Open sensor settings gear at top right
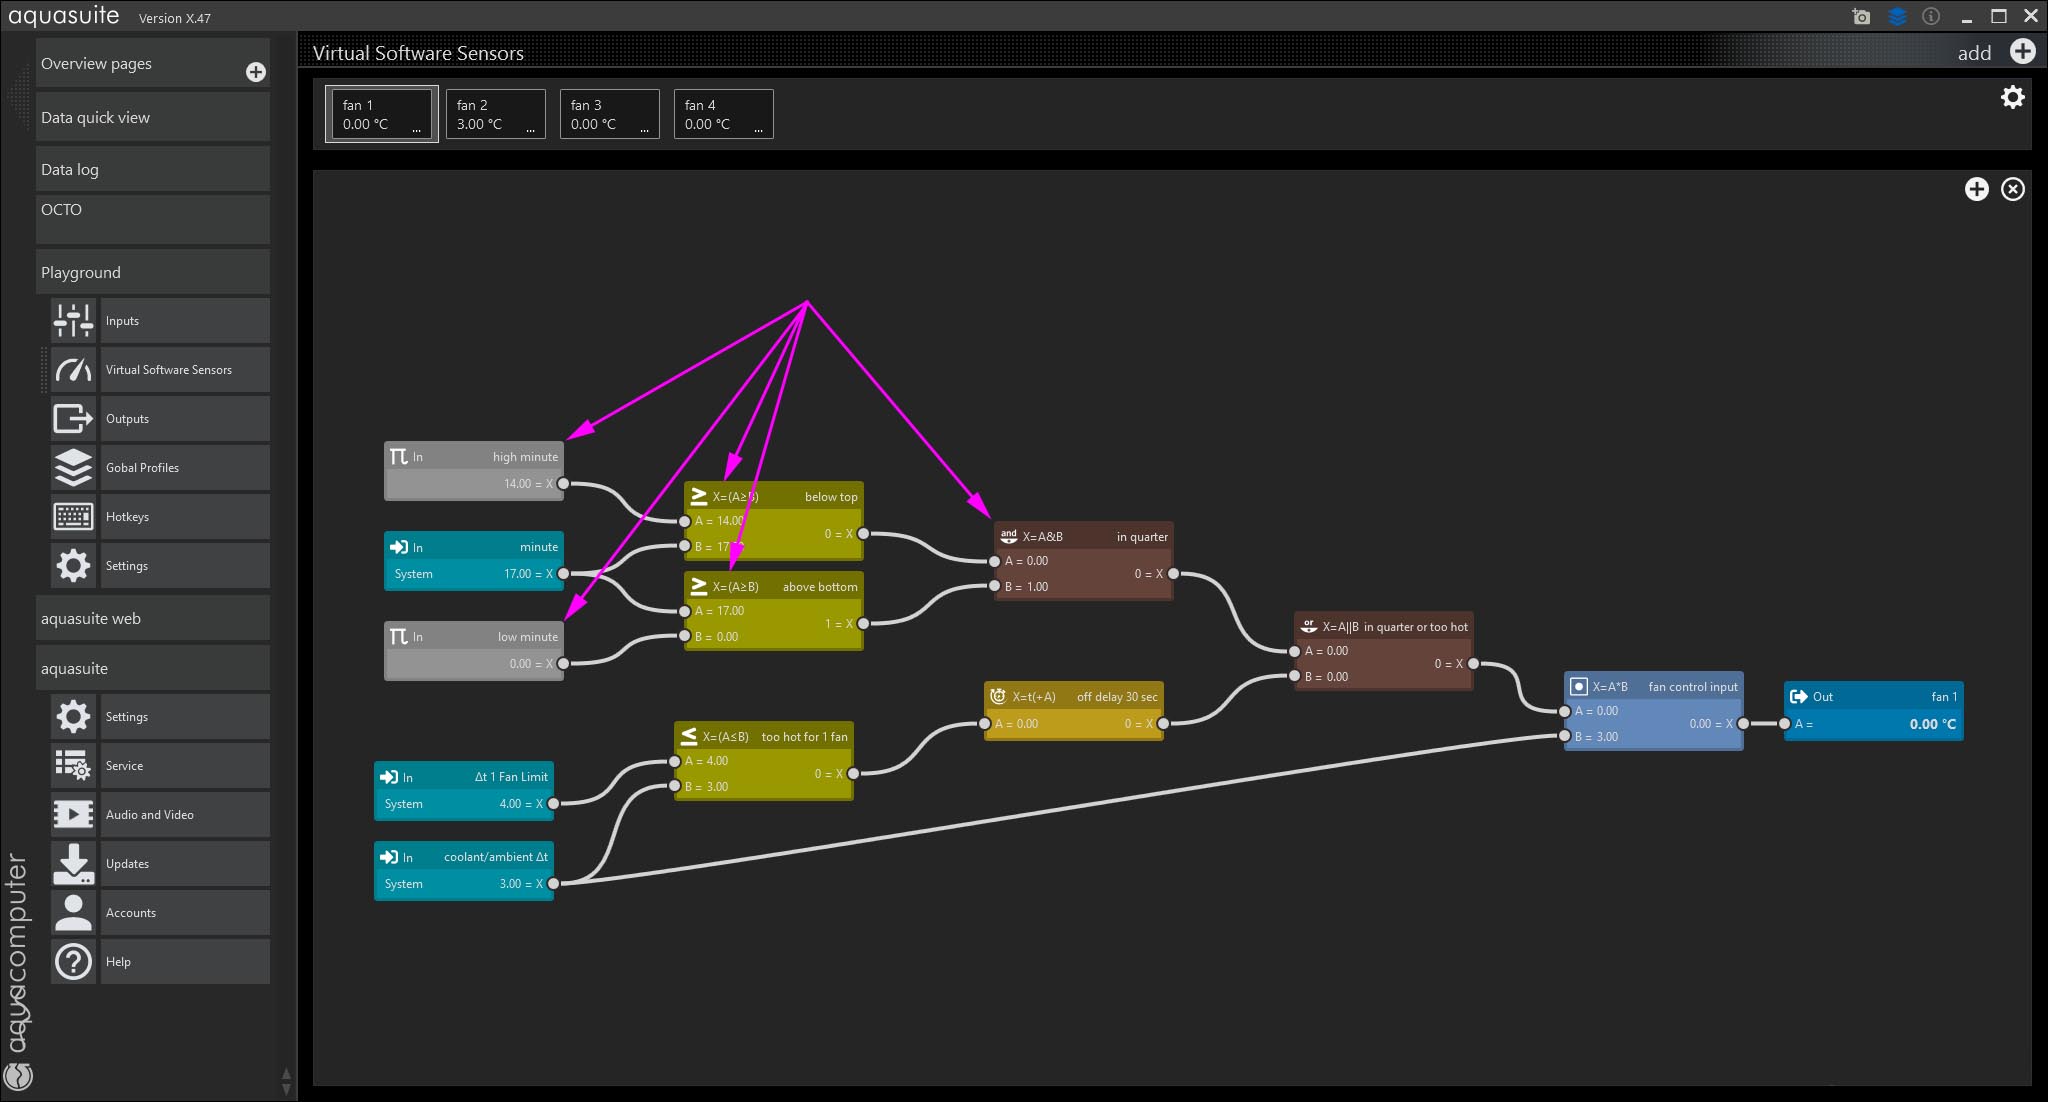 pos(2012,97)
